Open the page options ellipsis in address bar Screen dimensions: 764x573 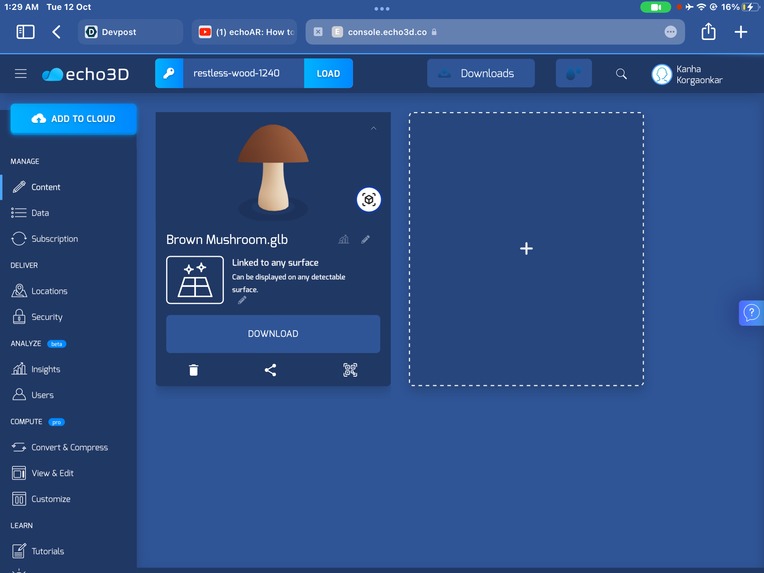[x=670, y=32]
